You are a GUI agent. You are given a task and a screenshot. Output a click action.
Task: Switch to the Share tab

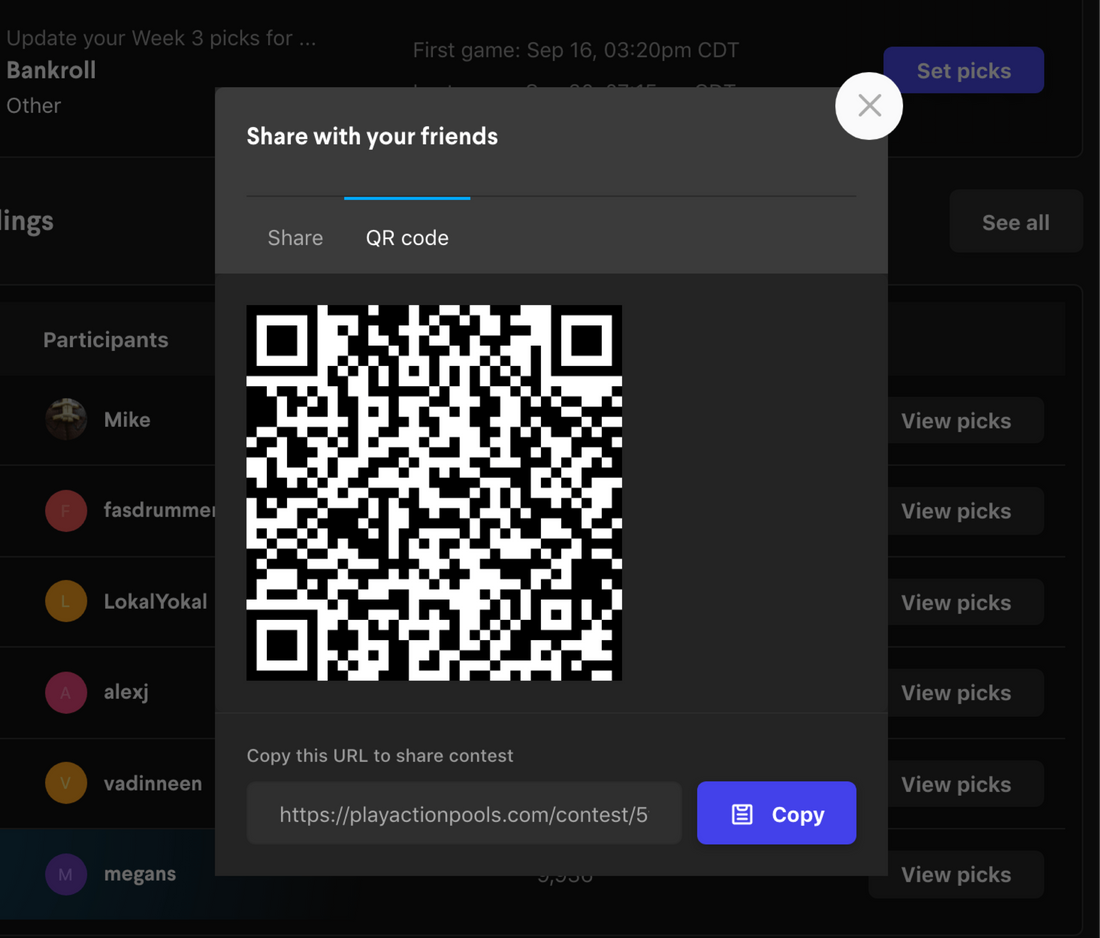tap(295, 238)
